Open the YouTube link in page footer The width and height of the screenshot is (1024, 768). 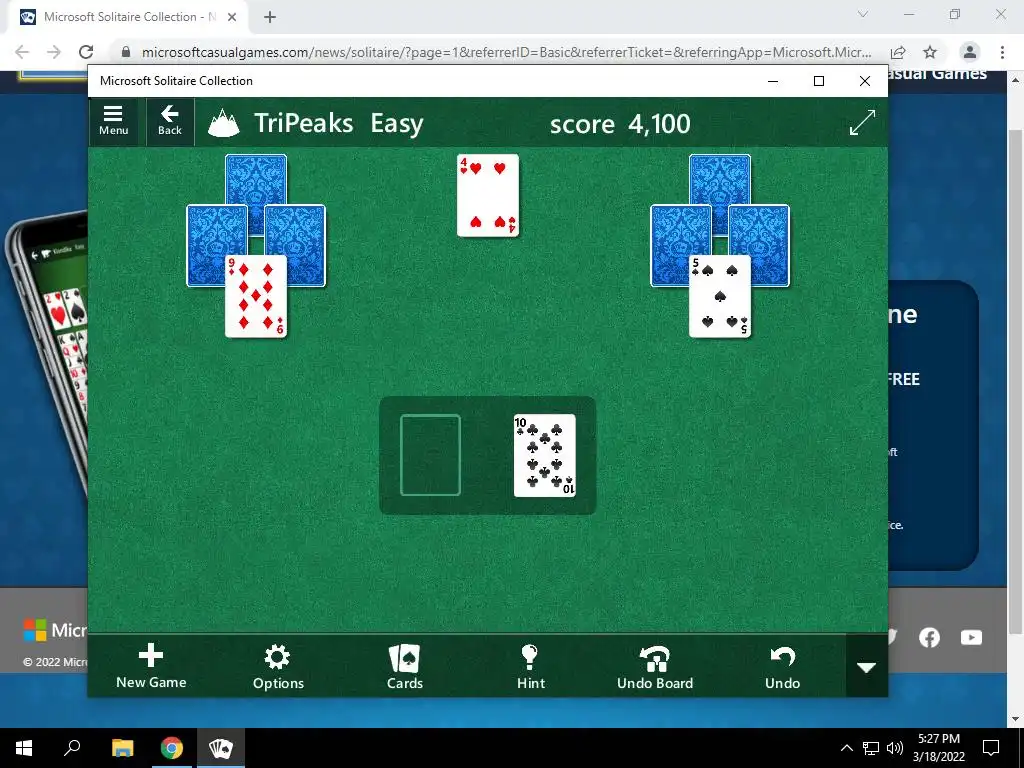tap(971, 637)
